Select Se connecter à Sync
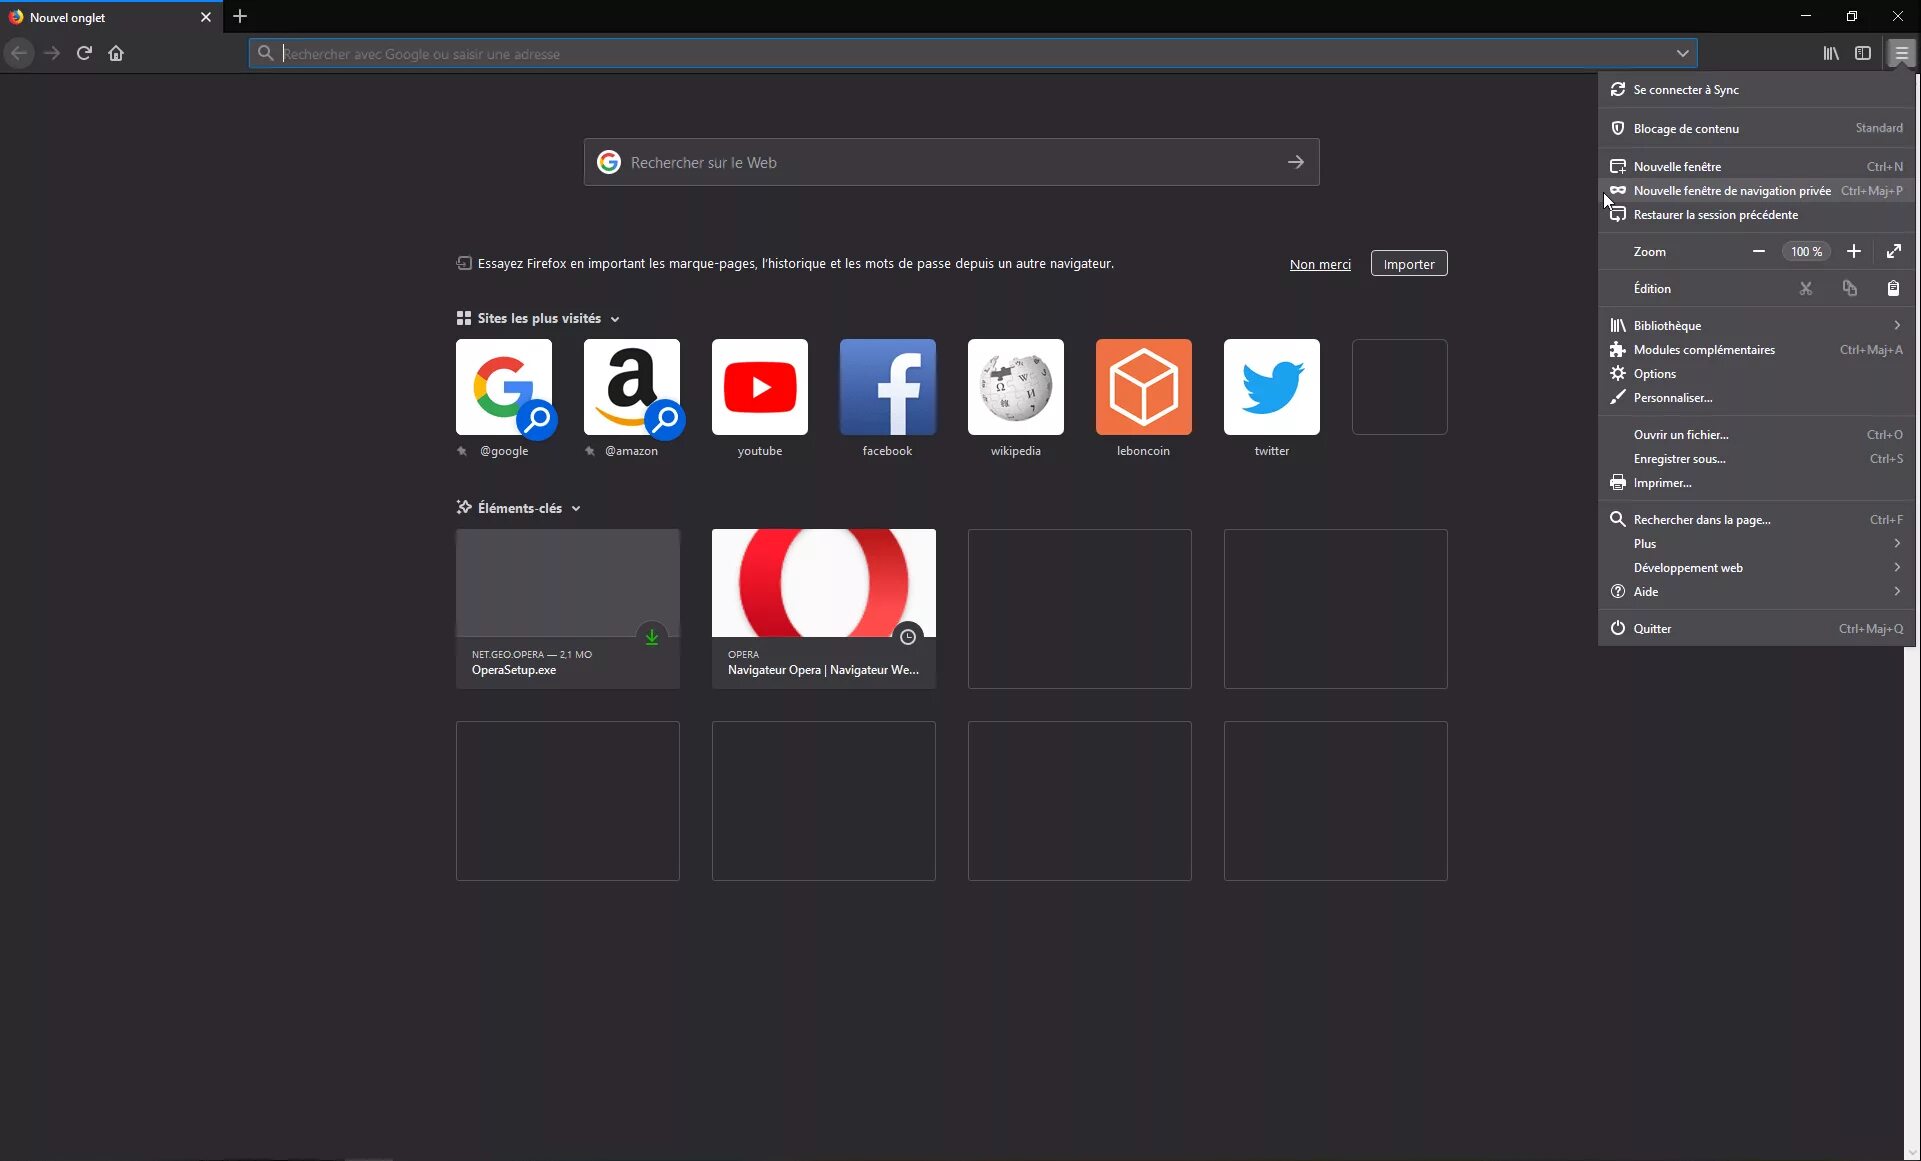This screenshot has width=1921, height=1161. point(1756,89)
